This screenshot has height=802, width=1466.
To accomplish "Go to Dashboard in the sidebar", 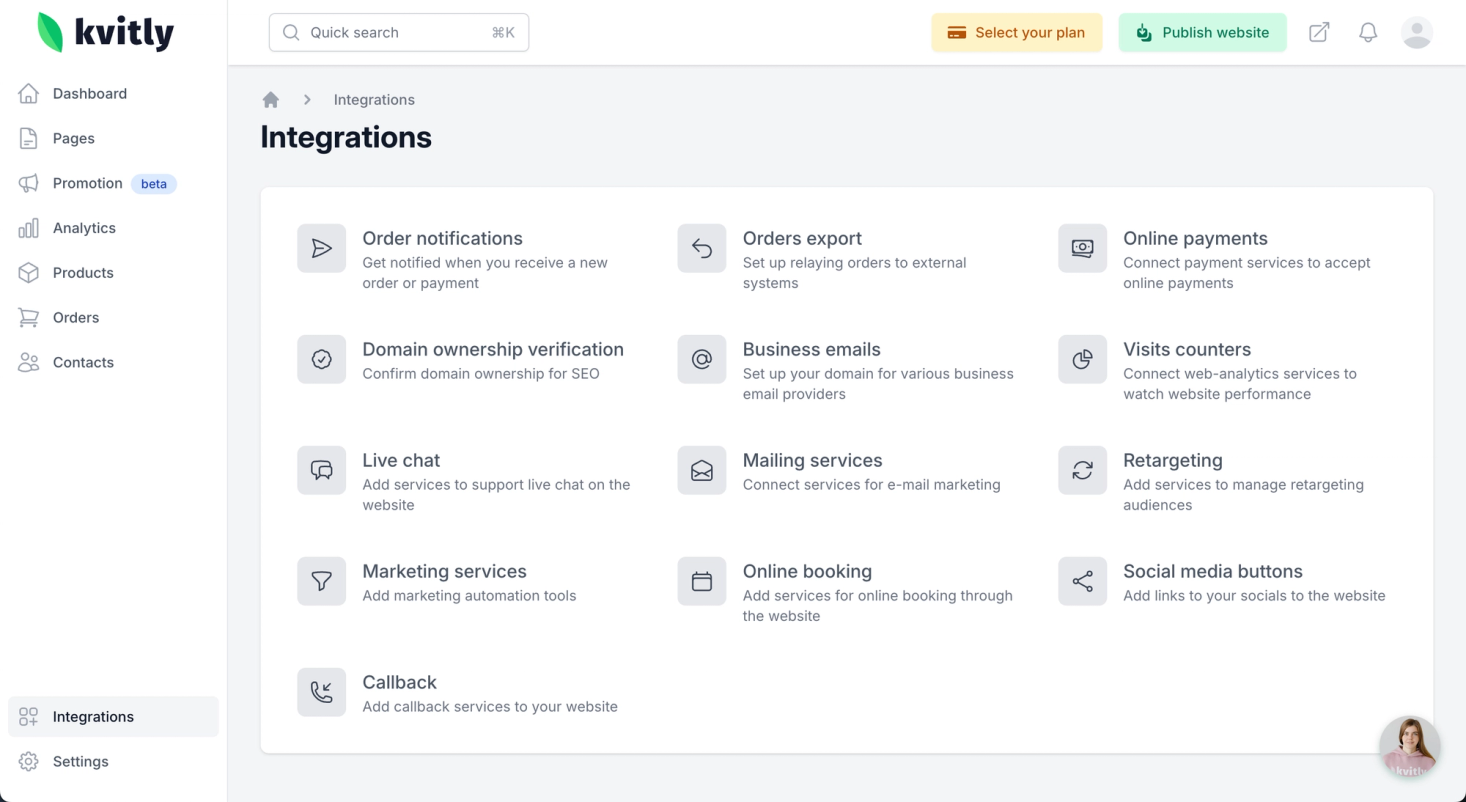I will [90, 94].
